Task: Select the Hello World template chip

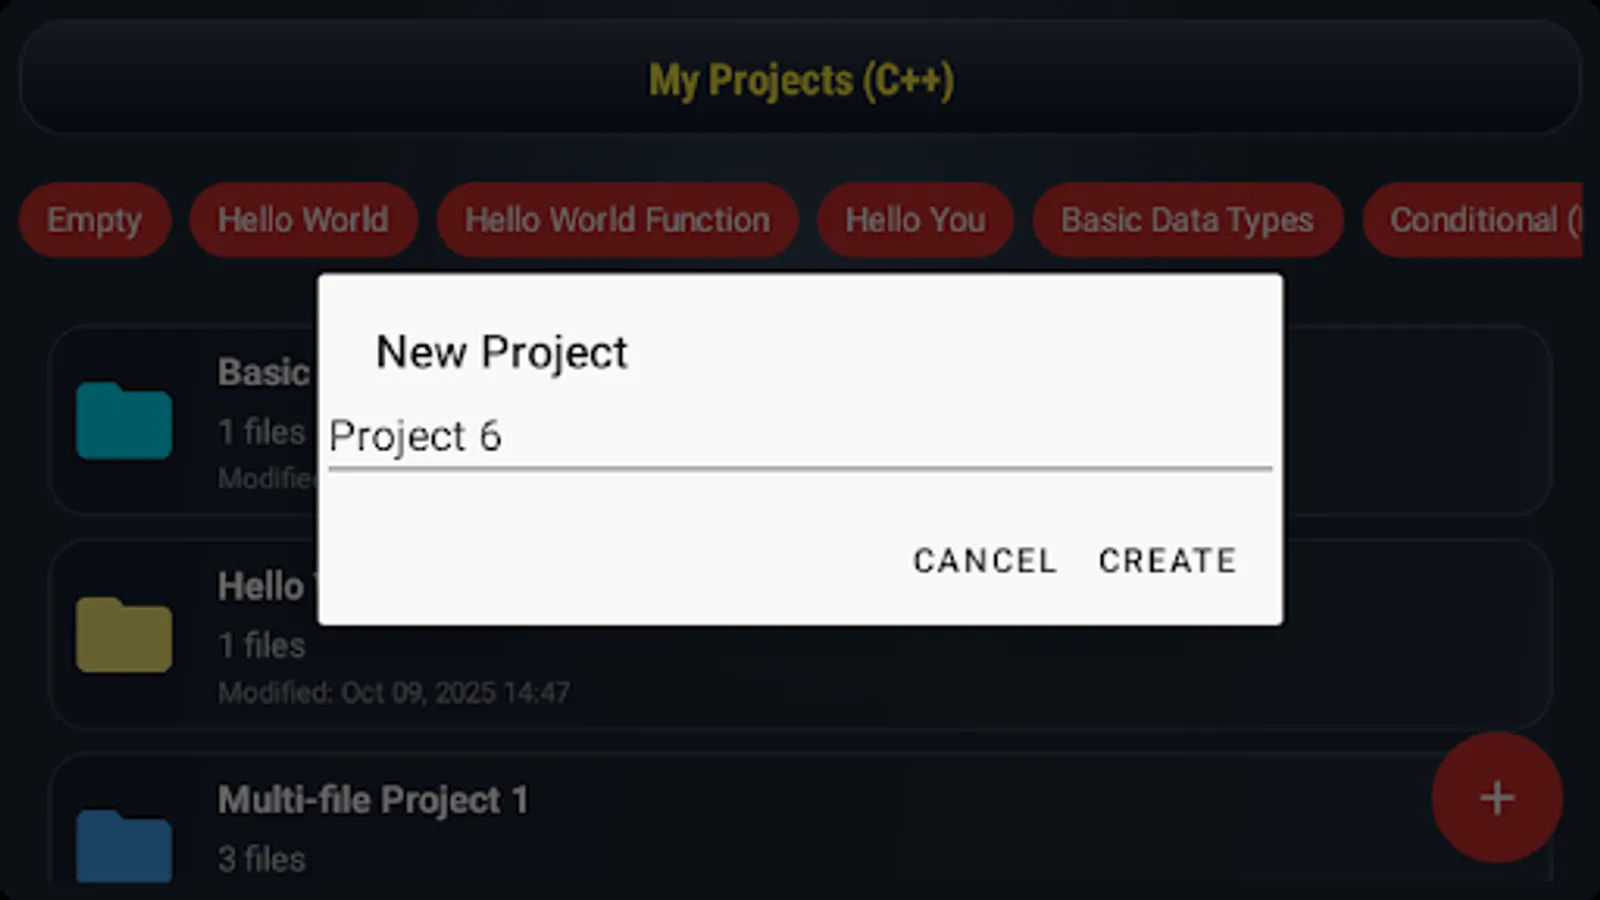Action: 303,220
